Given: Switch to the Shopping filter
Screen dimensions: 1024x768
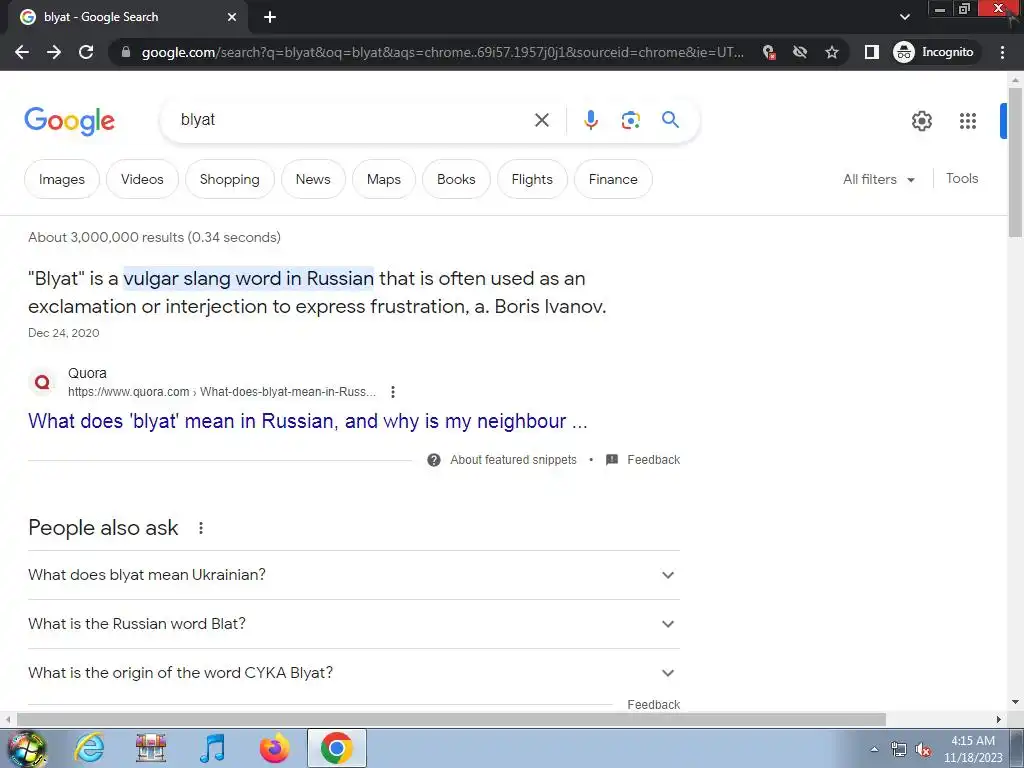Looking at the screenshot, I should (x=229, y=179).
